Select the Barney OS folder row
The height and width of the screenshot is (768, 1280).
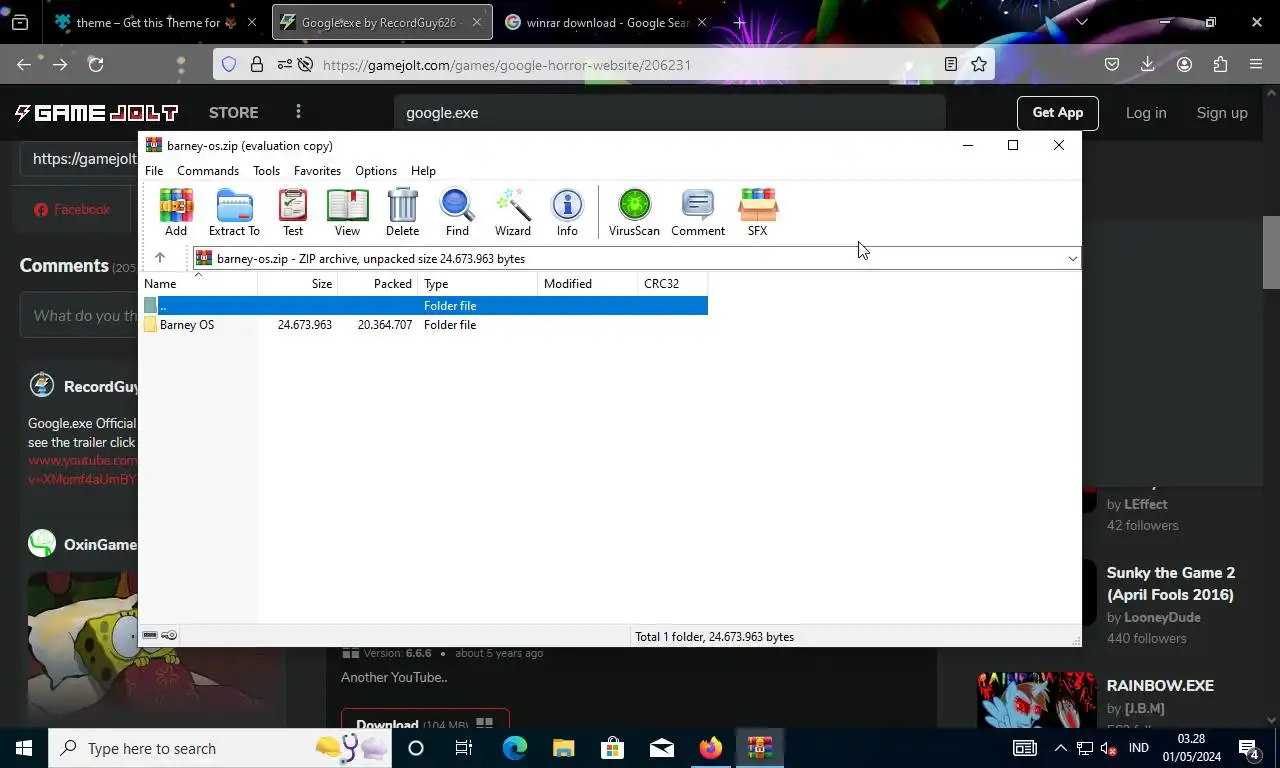(425, 325)
